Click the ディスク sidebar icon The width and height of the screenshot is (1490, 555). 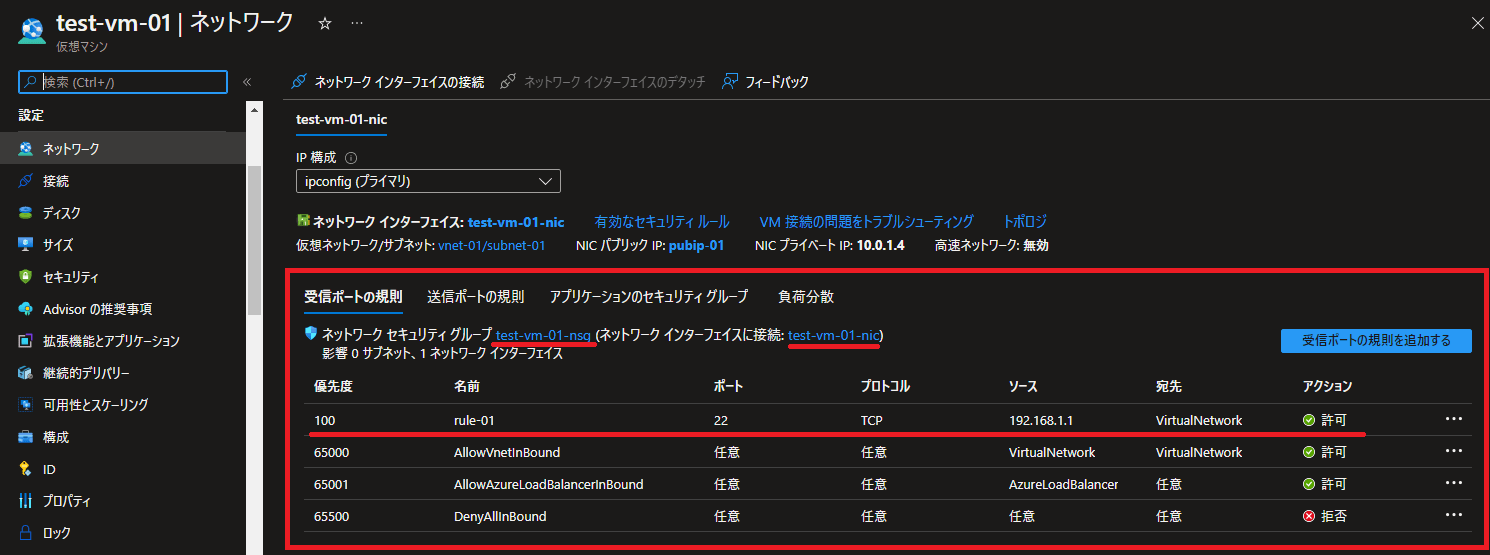click(25, 213)
